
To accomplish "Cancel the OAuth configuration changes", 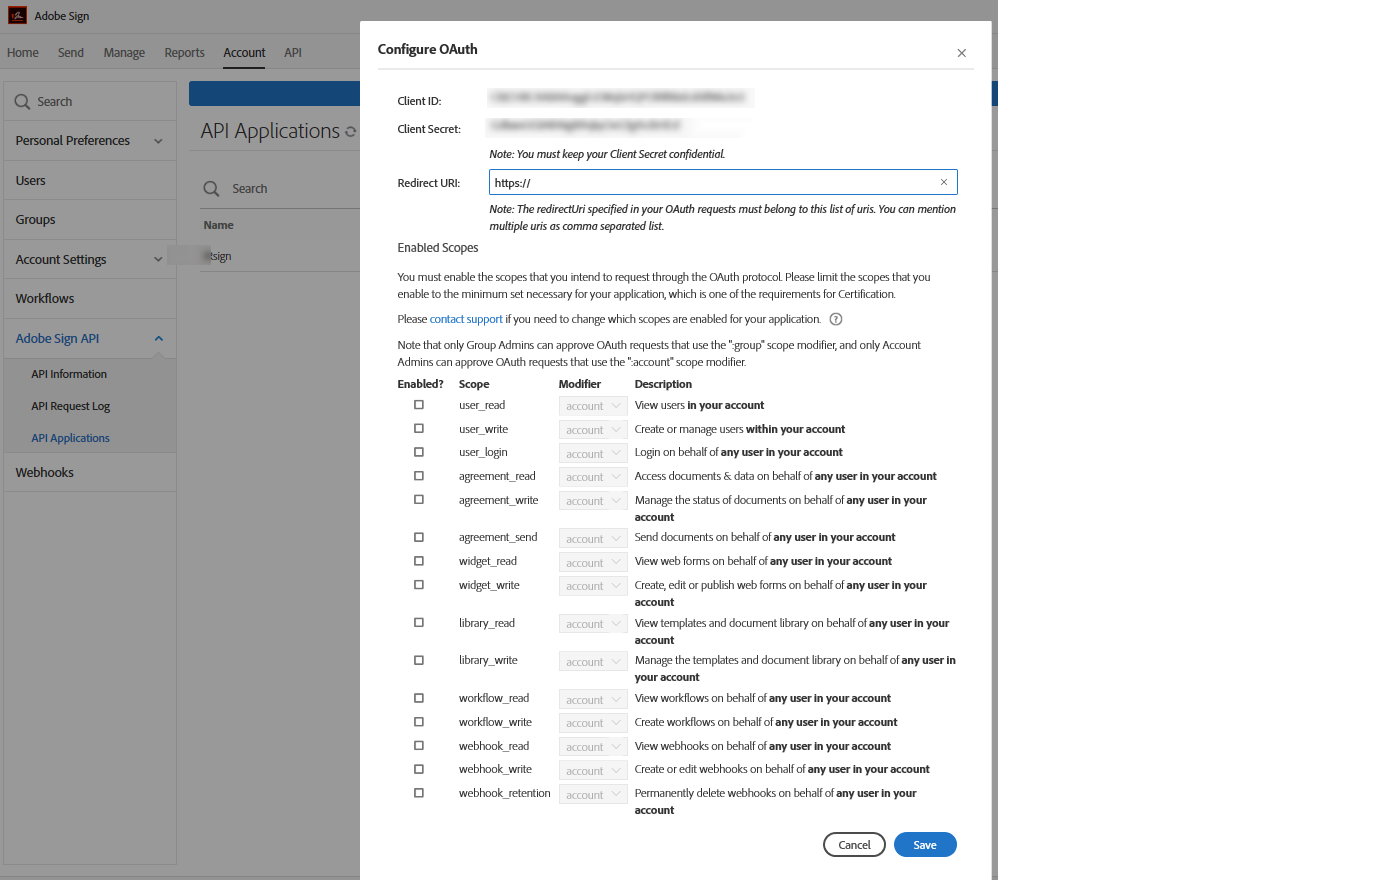I will pos(854,844).
